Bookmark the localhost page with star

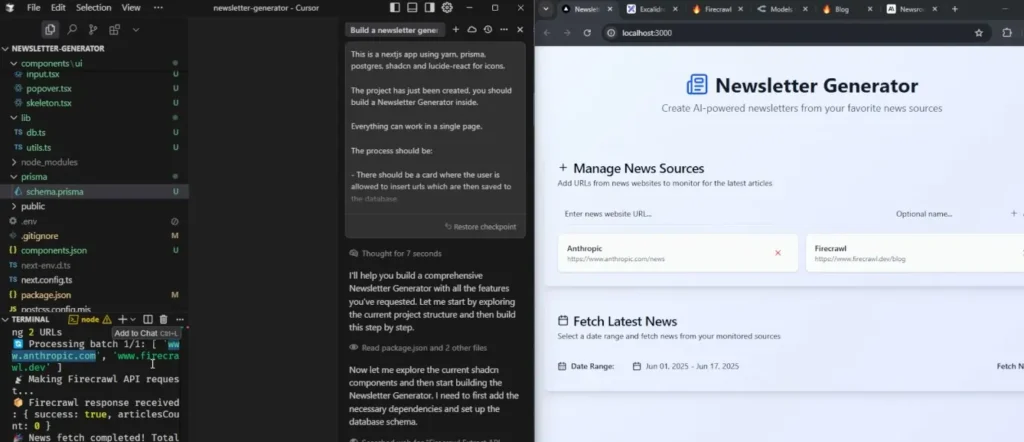point(979,32)
